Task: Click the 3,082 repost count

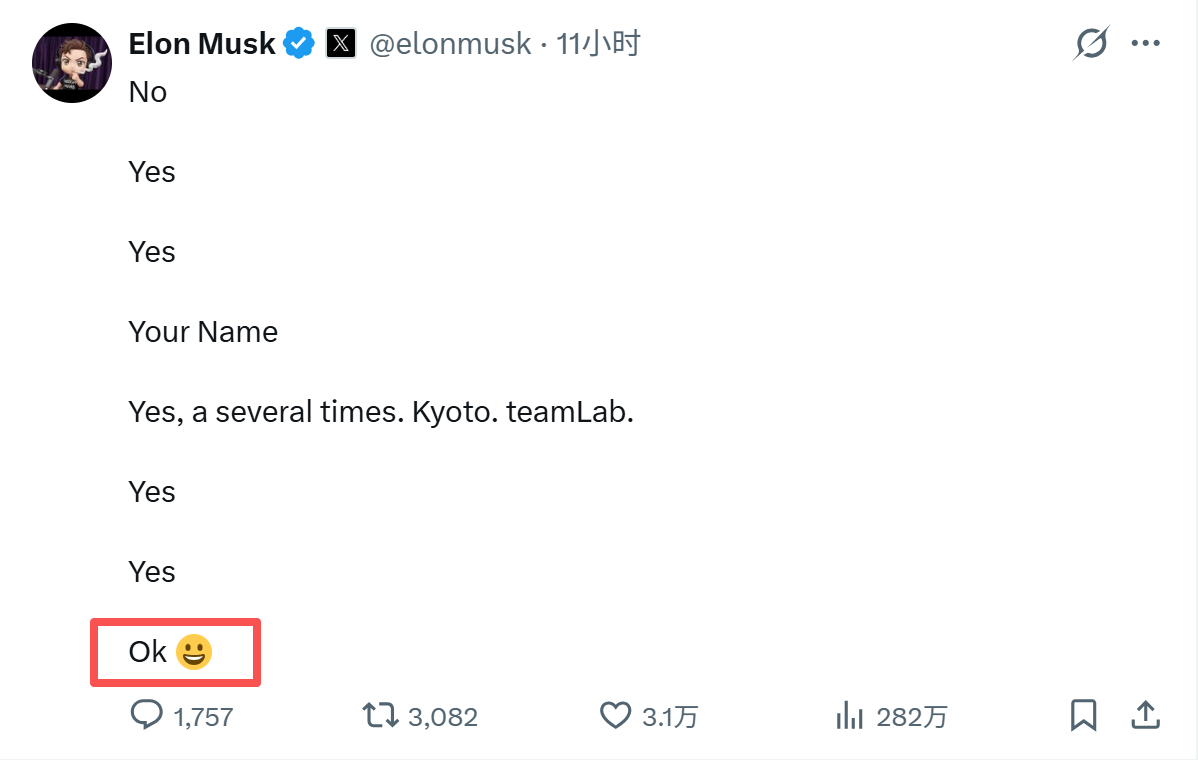Action: click(443, 717)
